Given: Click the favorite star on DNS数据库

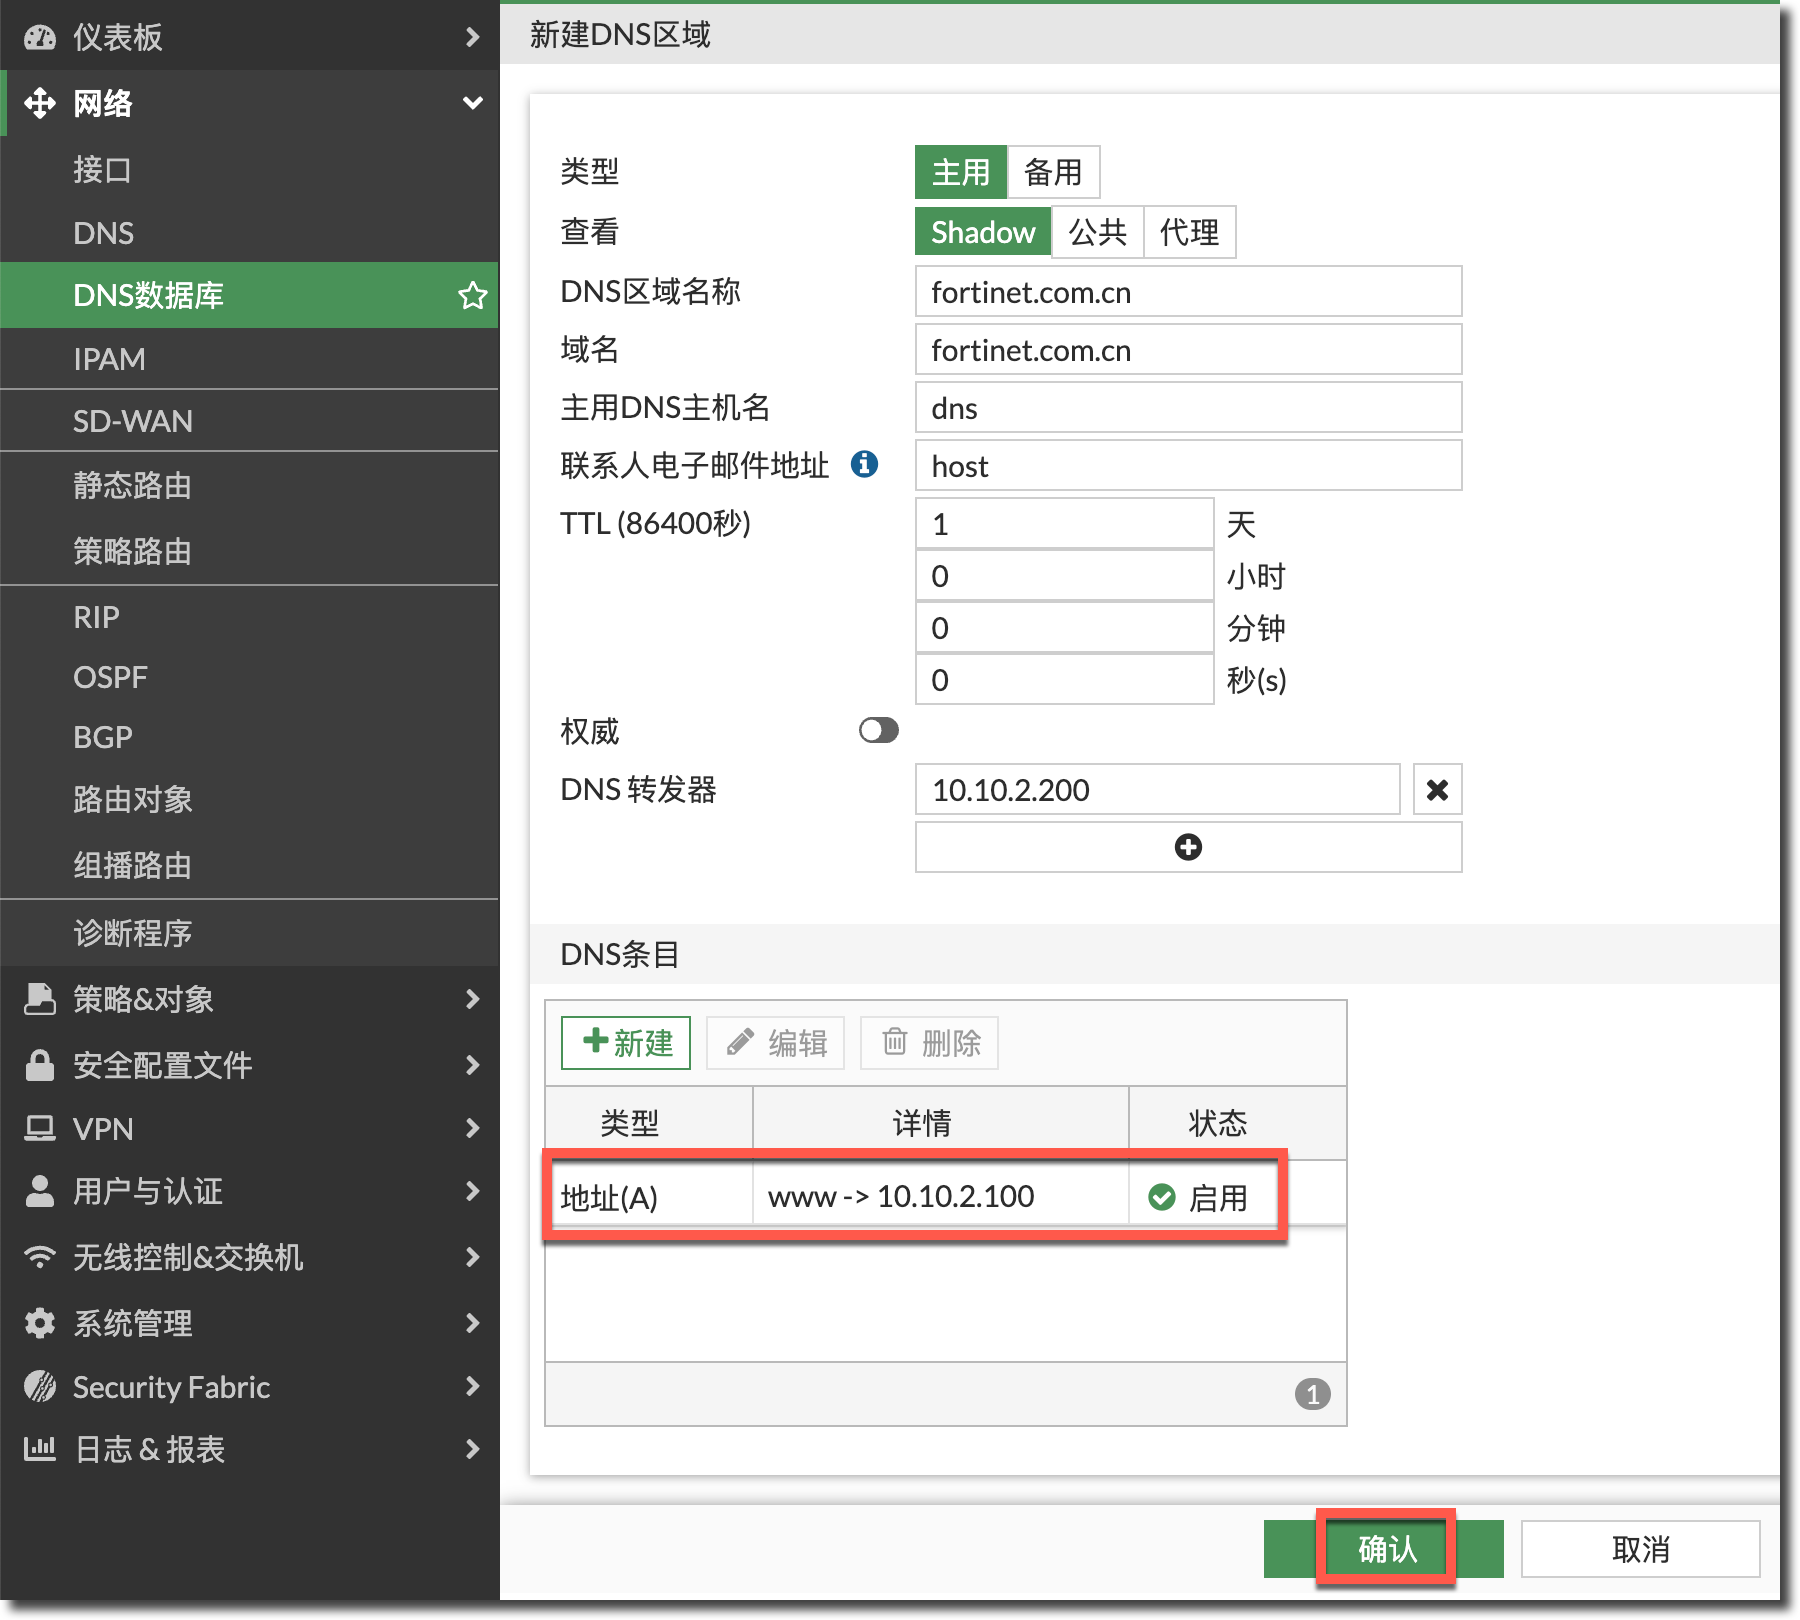Looking at the screenshot, I should 472,296.
